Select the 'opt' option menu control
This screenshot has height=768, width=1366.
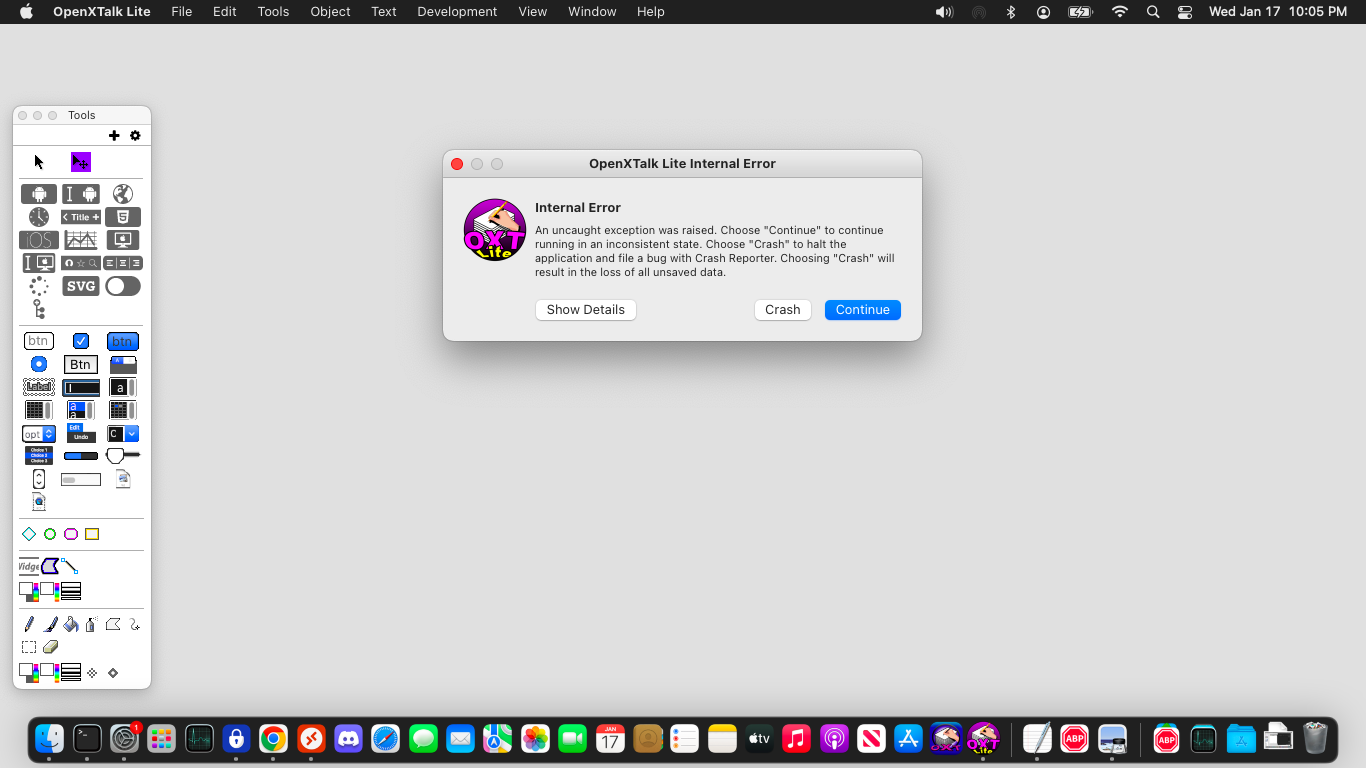tap(39, 434)
